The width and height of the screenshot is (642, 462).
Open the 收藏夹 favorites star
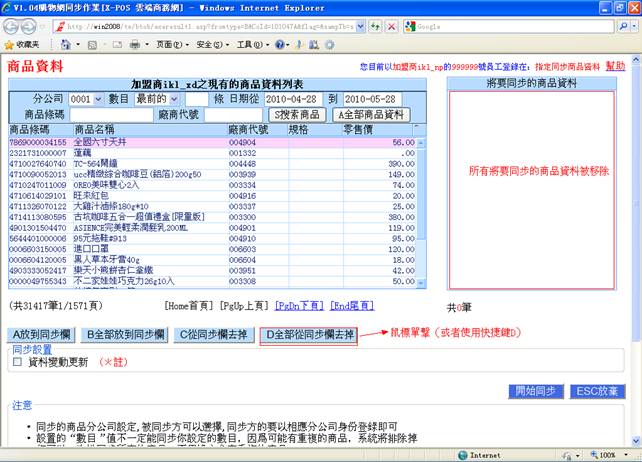point(20,45)
